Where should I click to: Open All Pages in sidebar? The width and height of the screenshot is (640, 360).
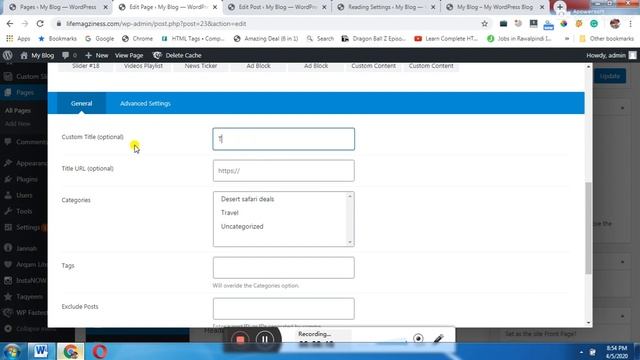point(18,111)
